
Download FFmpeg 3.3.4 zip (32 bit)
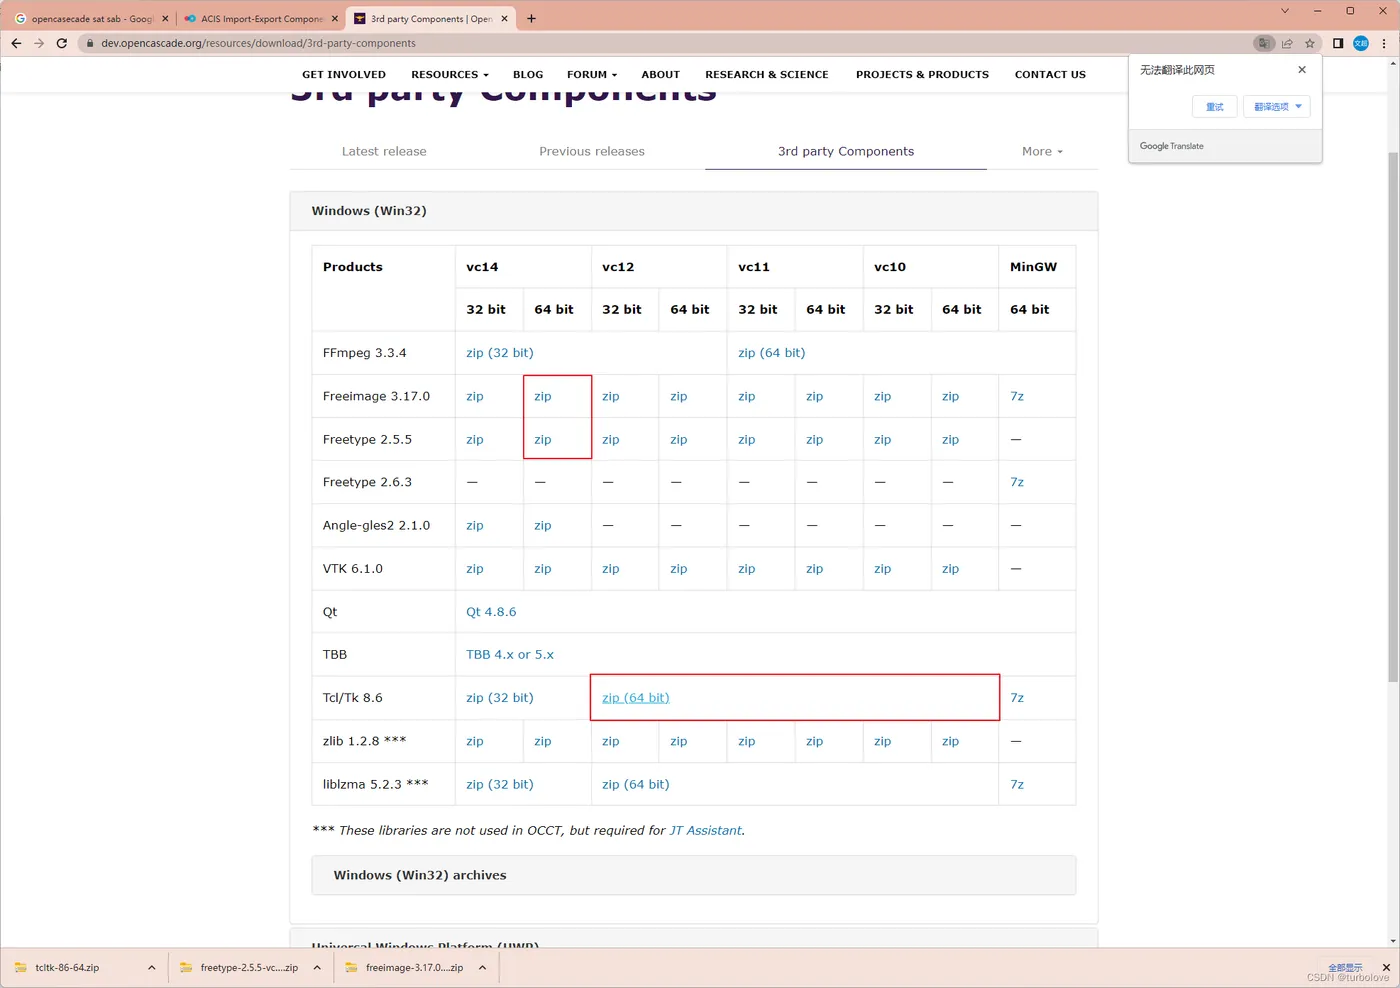(x=500, y=353)
